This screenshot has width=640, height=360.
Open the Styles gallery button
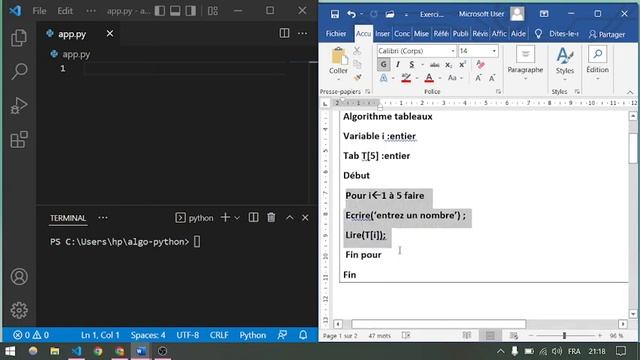[x=565, y=63]
